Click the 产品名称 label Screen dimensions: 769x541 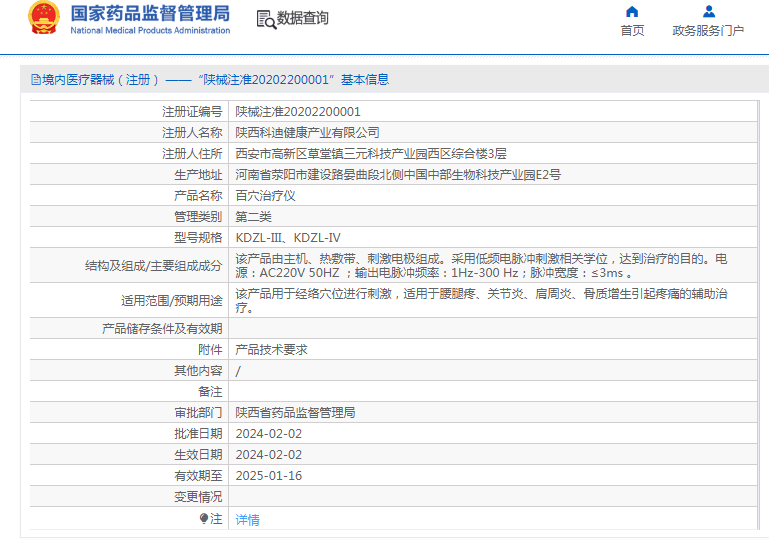198,196
